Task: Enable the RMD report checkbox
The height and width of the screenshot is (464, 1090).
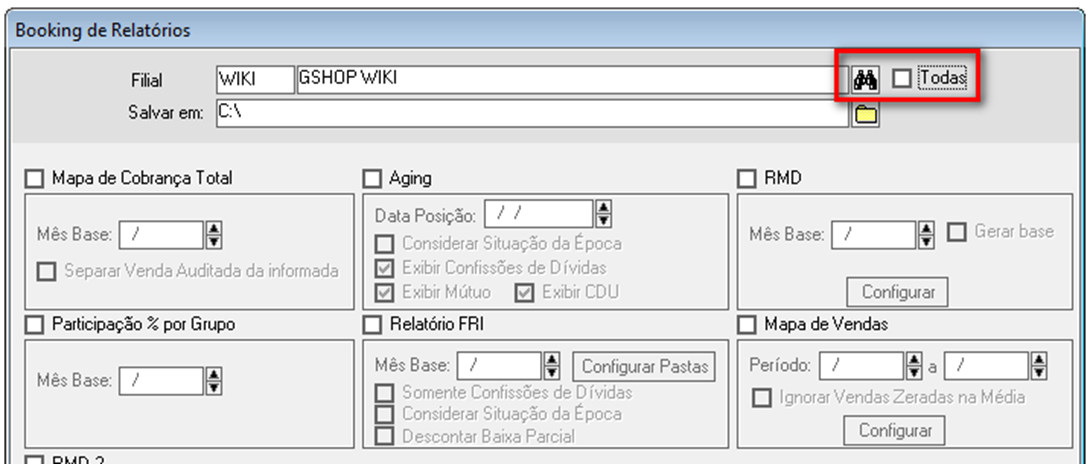Action: (747, 179)
